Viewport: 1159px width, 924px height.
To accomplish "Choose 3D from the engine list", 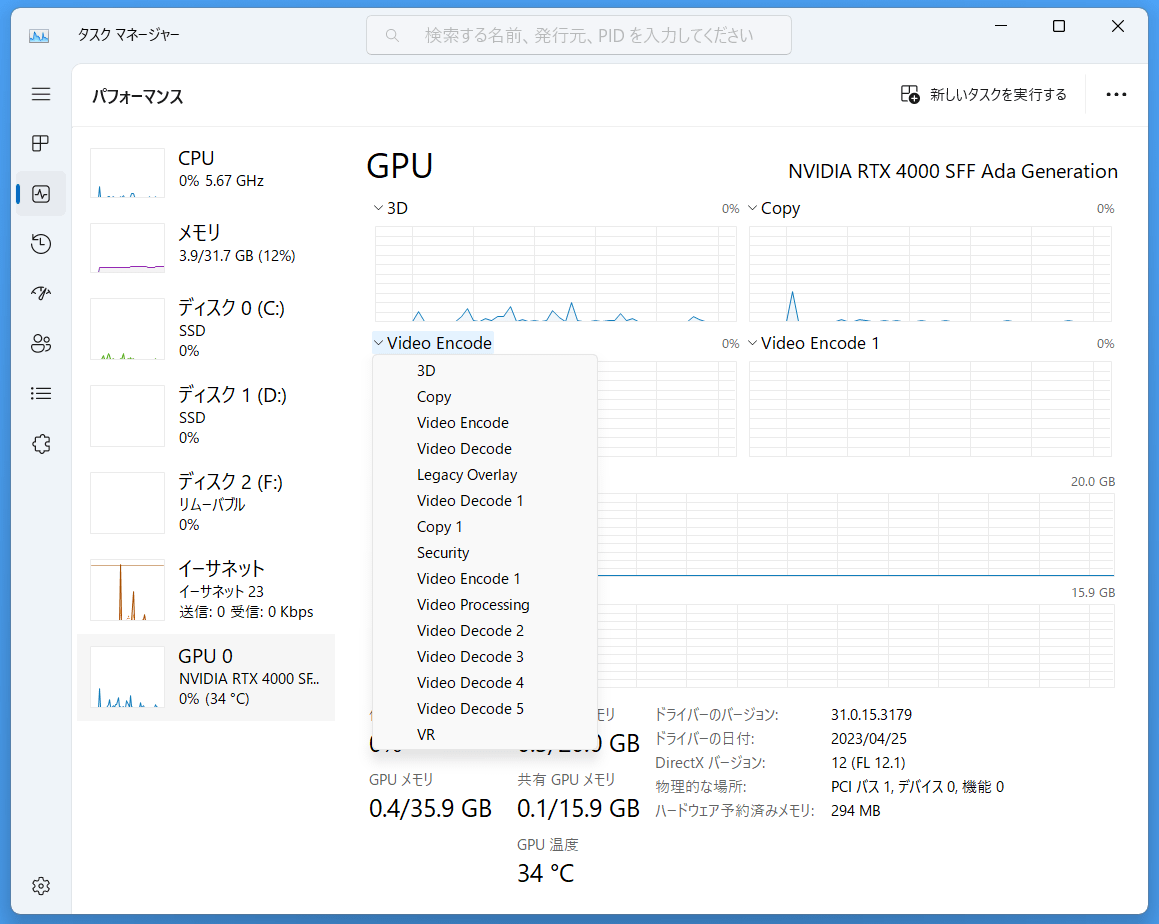I will pyautogui.click(x=485, y=370).
